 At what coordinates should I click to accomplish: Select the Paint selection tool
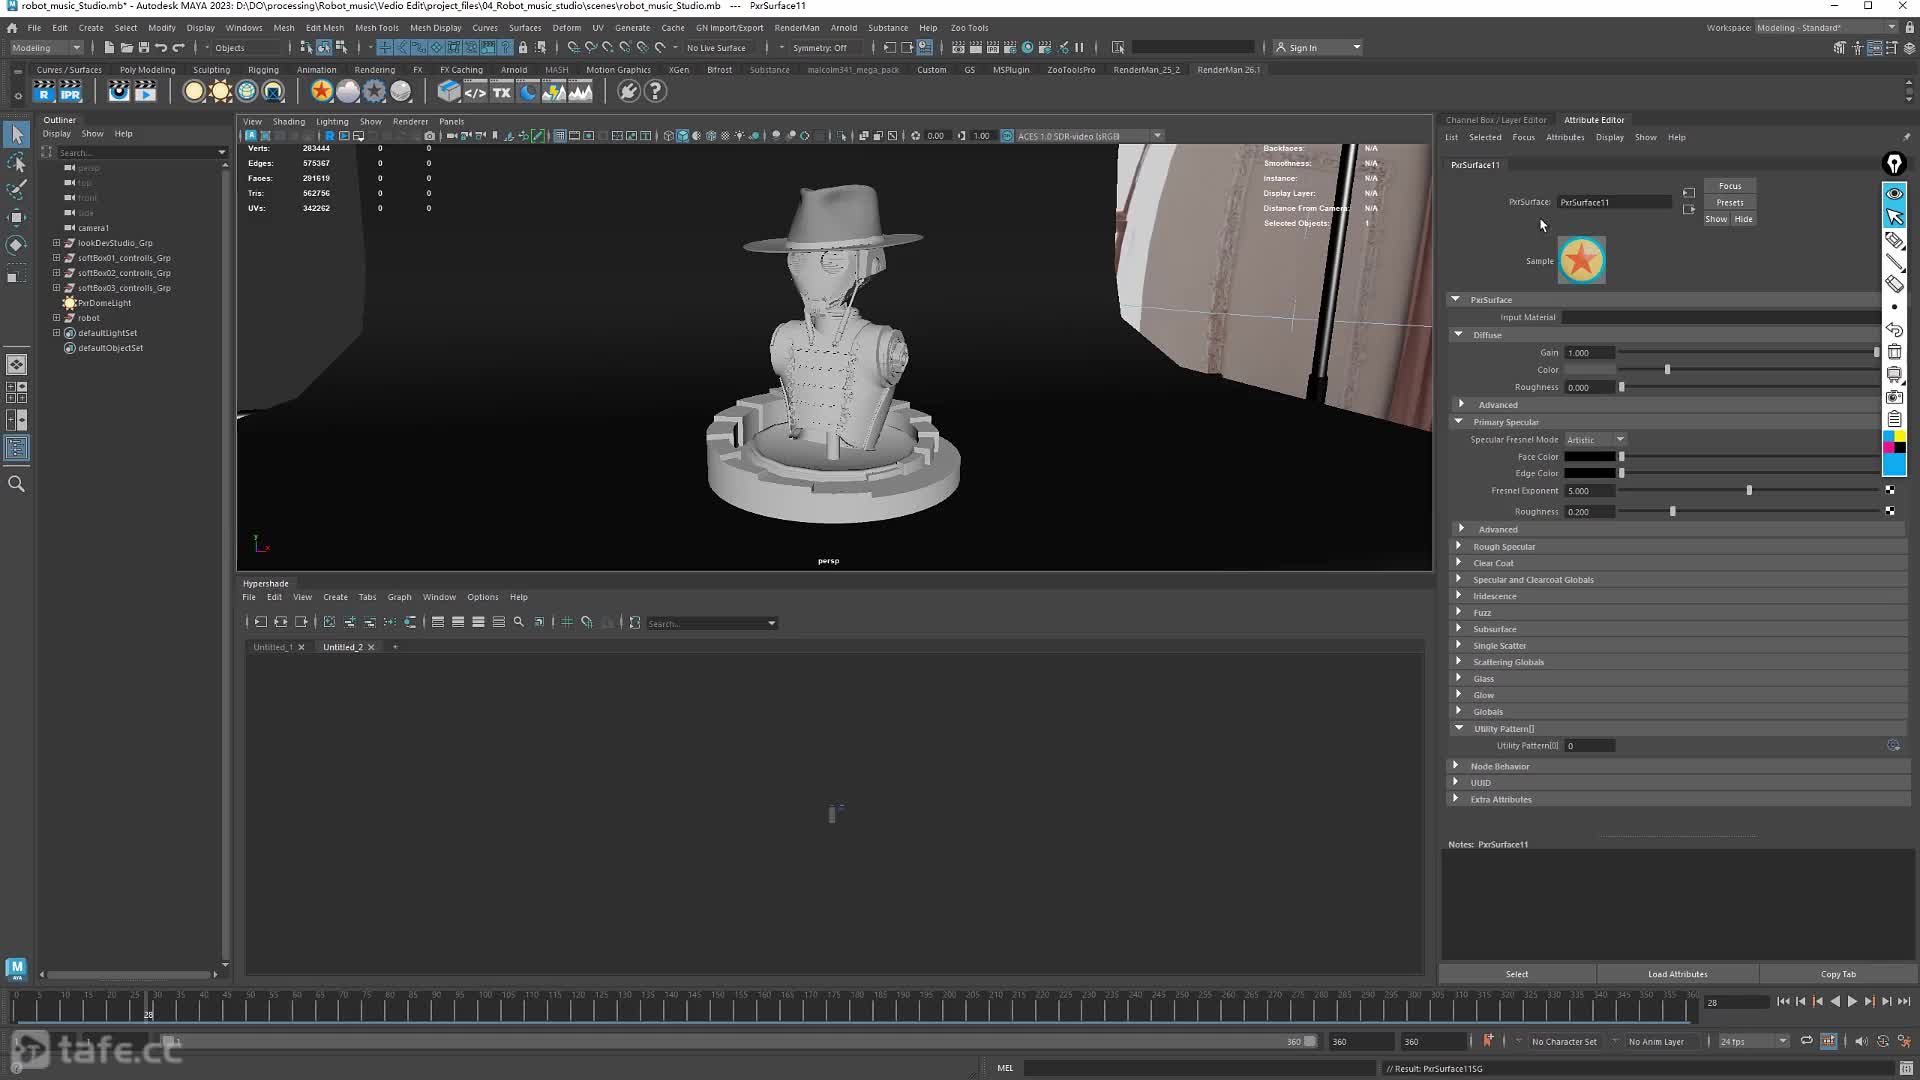point(17,190)
